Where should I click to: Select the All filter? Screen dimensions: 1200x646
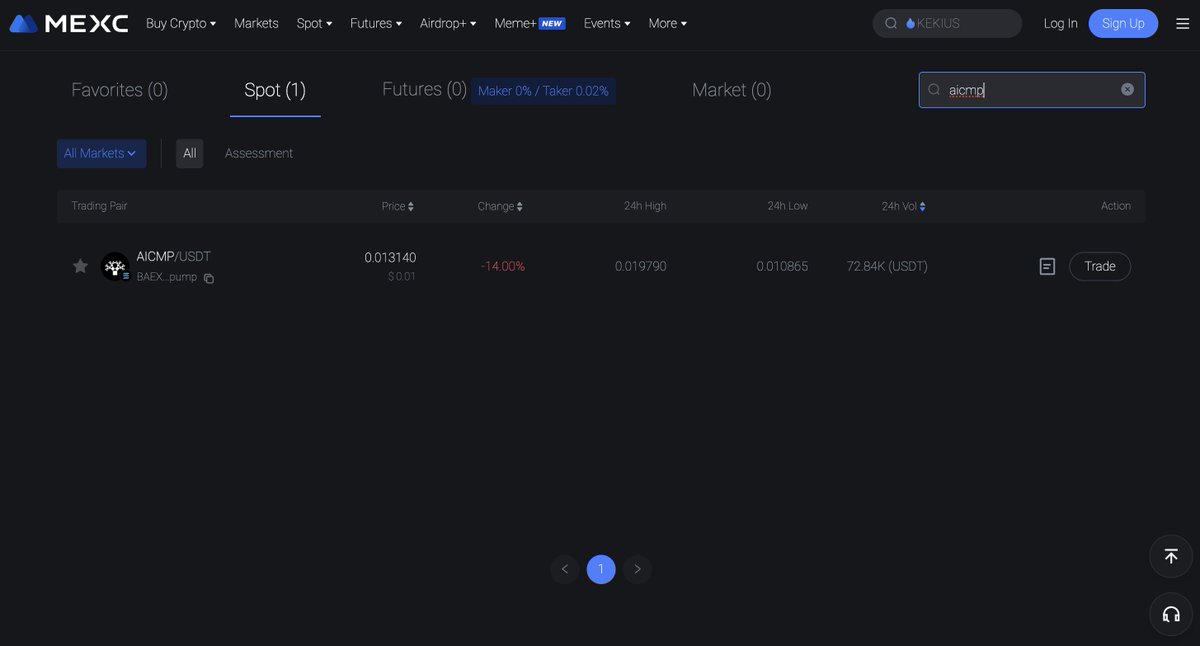190,153
